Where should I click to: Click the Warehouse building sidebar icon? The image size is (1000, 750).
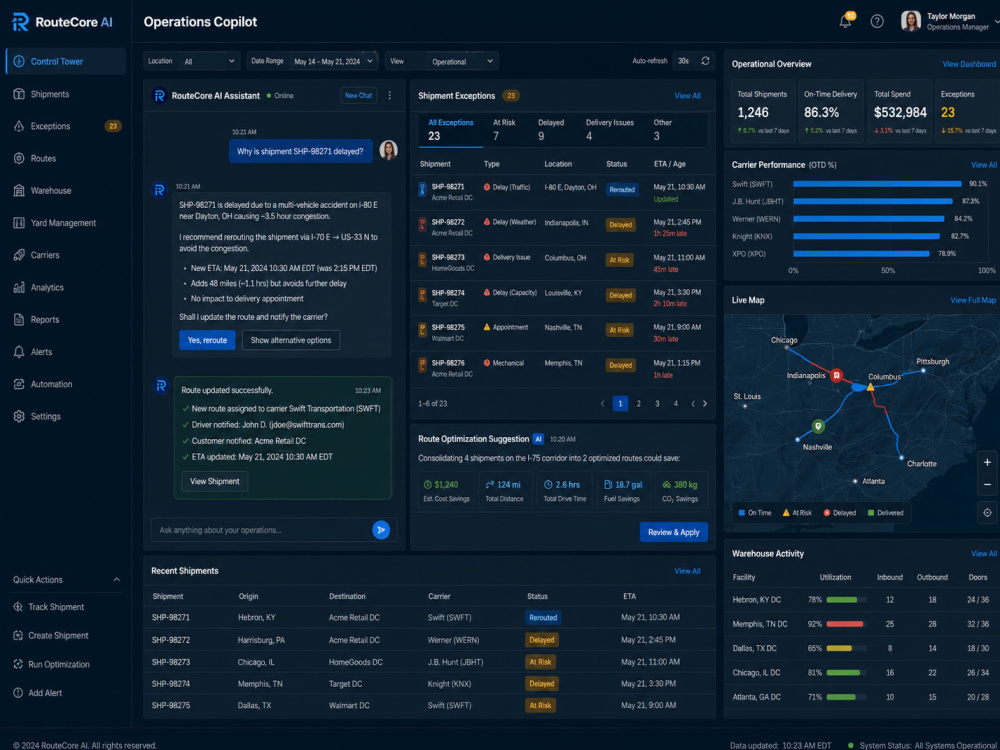pos(19,191)
